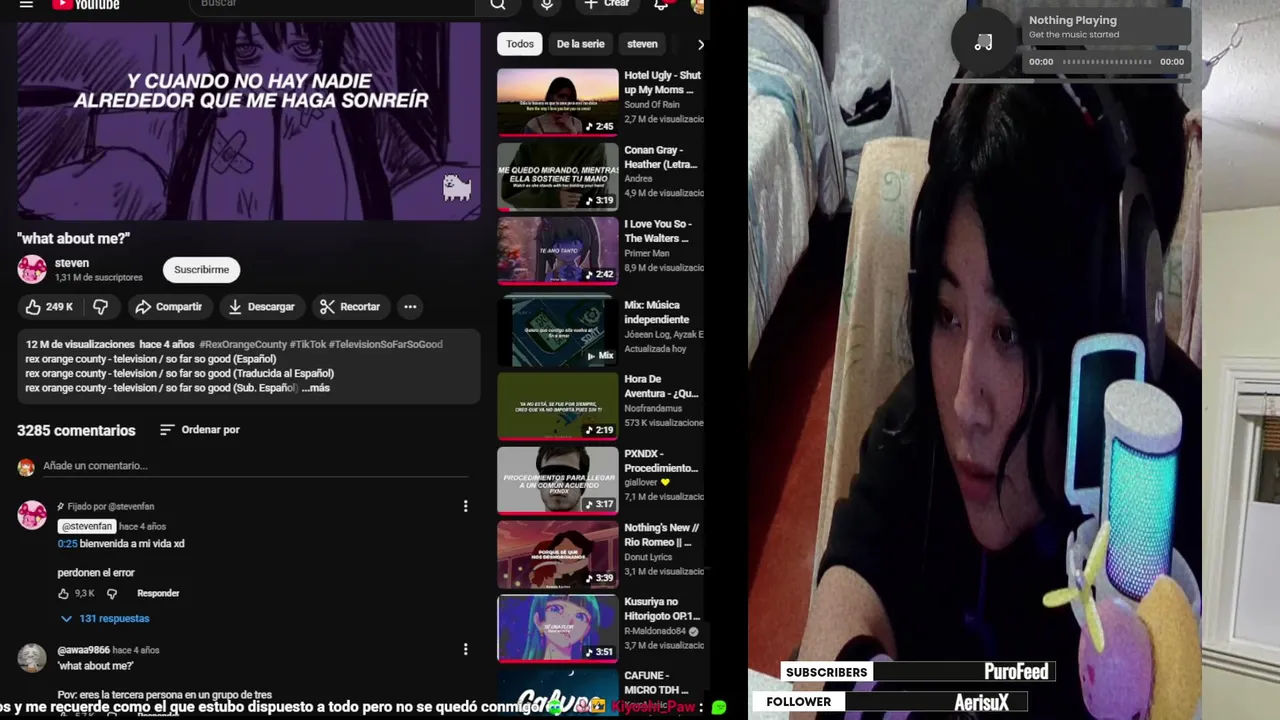Expand the description with ...más
Viewport: 1280px width, 720px height.
tap(315, 388)
